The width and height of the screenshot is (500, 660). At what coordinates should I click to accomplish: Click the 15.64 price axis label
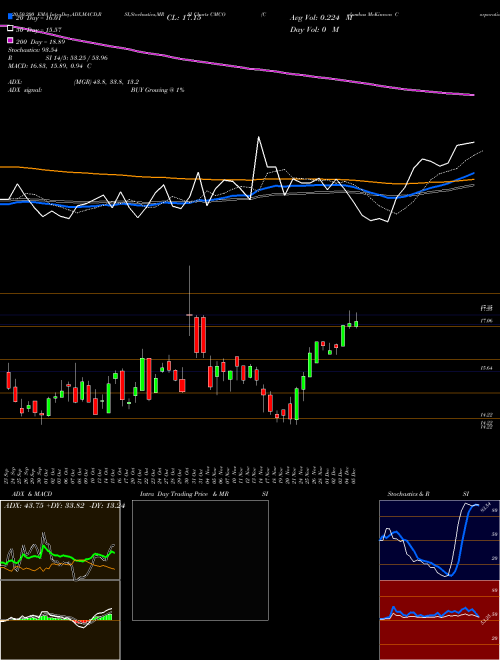pyautogui.click(x=486, y=368)
